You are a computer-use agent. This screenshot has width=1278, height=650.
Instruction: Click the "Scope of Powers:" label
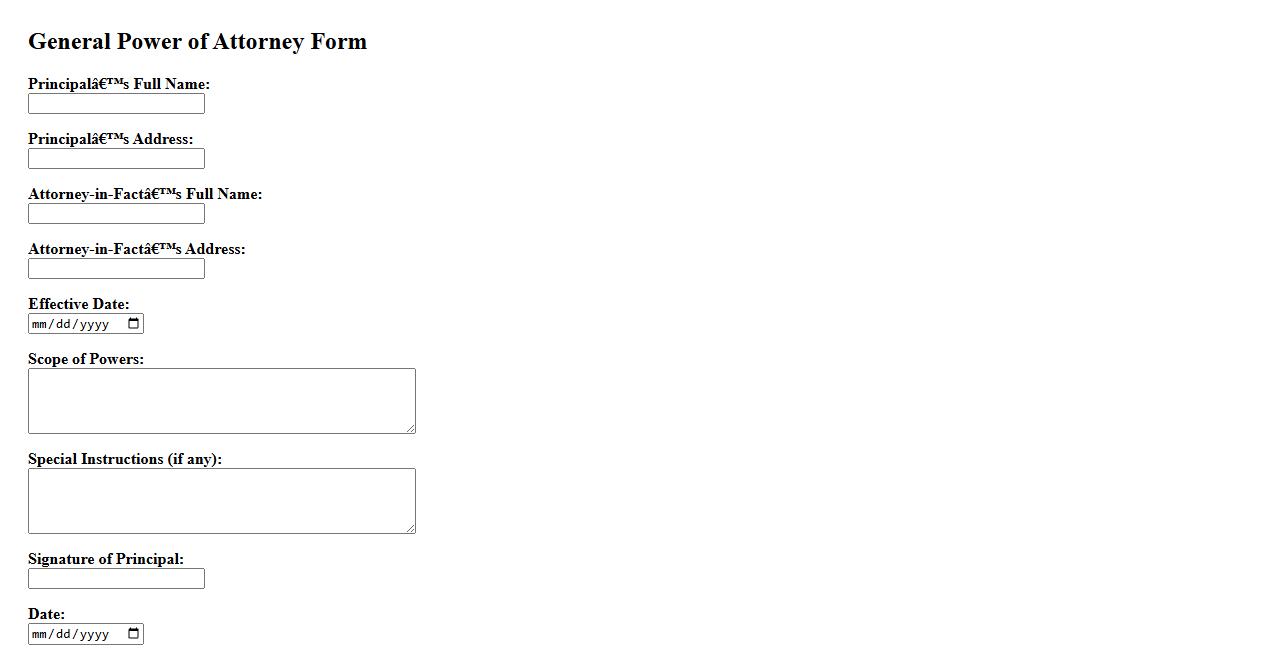pyautogui.click(x=86, y=359)
